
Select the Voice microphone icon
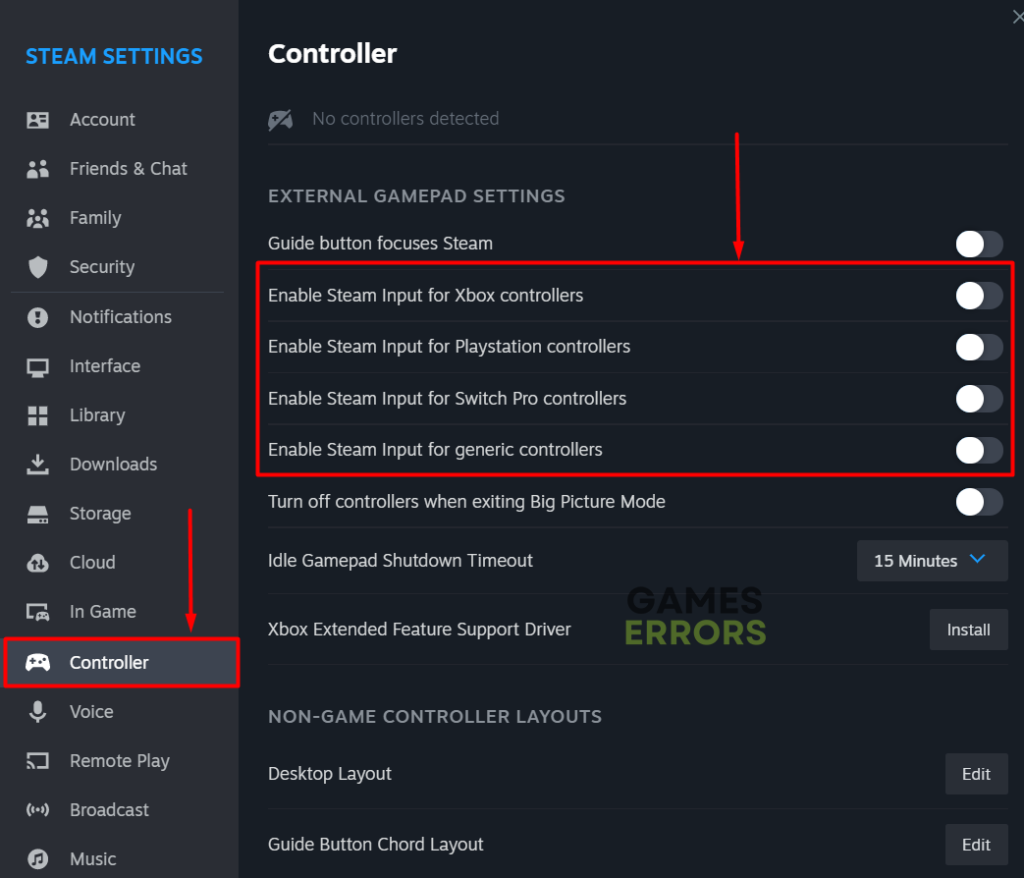pos(39,711)
